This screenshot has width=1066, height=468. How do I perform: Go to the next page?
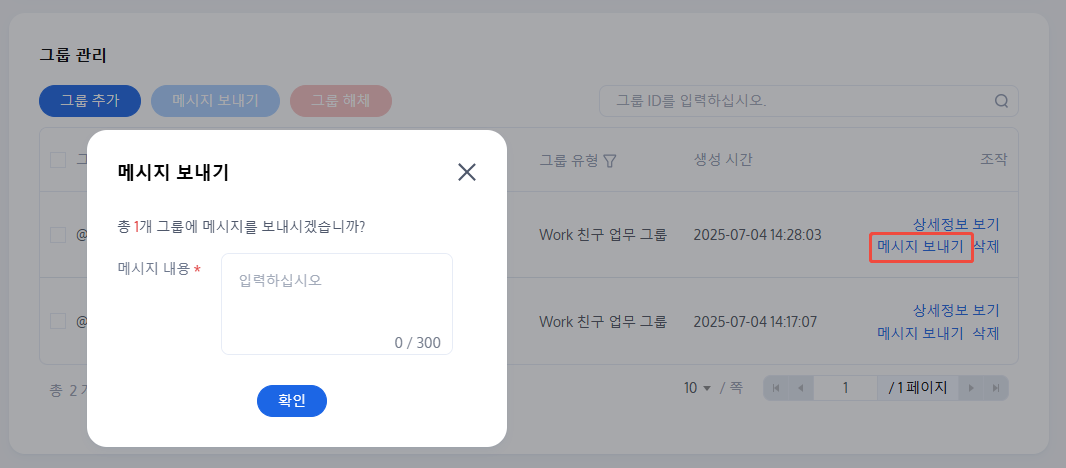(971, 388)
